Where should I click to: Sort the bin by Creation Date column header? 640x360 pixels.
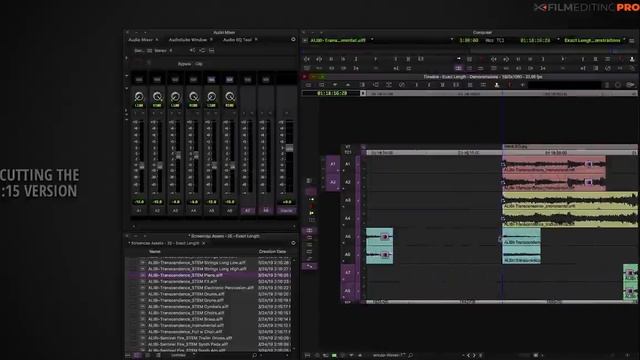coord(272,251)
